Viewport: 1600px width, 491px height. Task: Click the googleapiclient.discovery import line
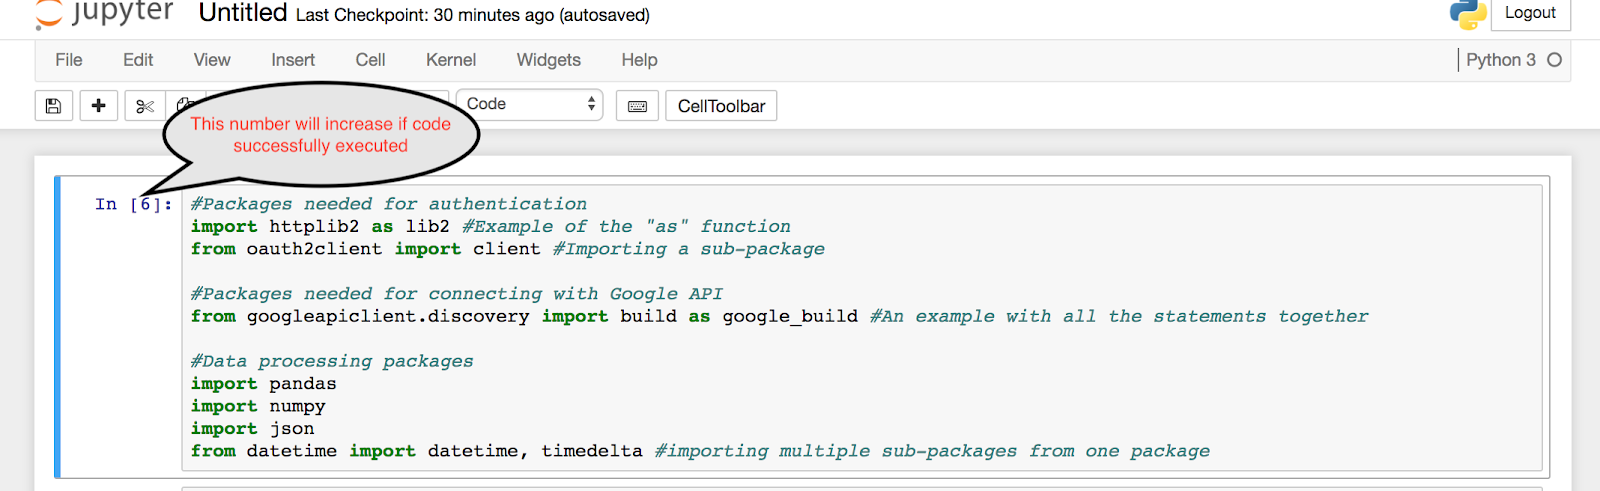click(x=524, y=317)
